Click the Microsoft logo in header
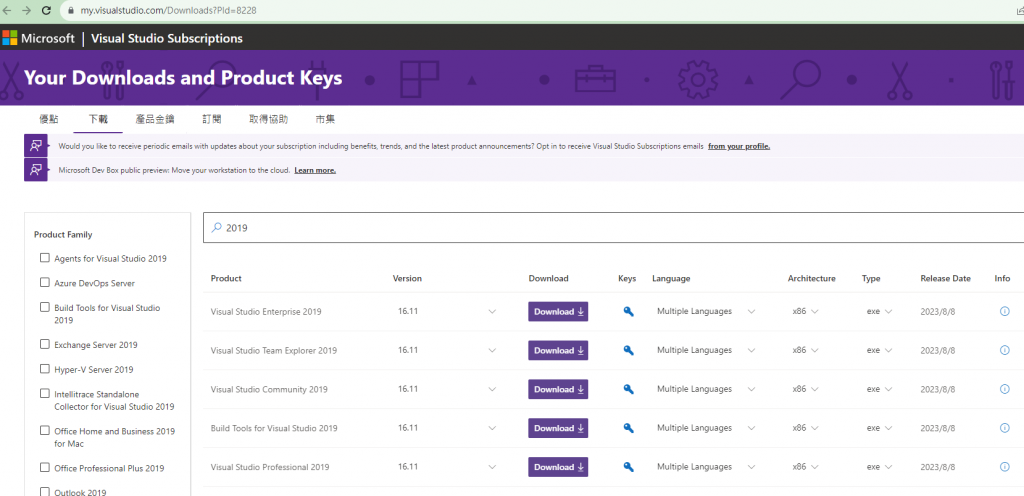 coord(9,38)
